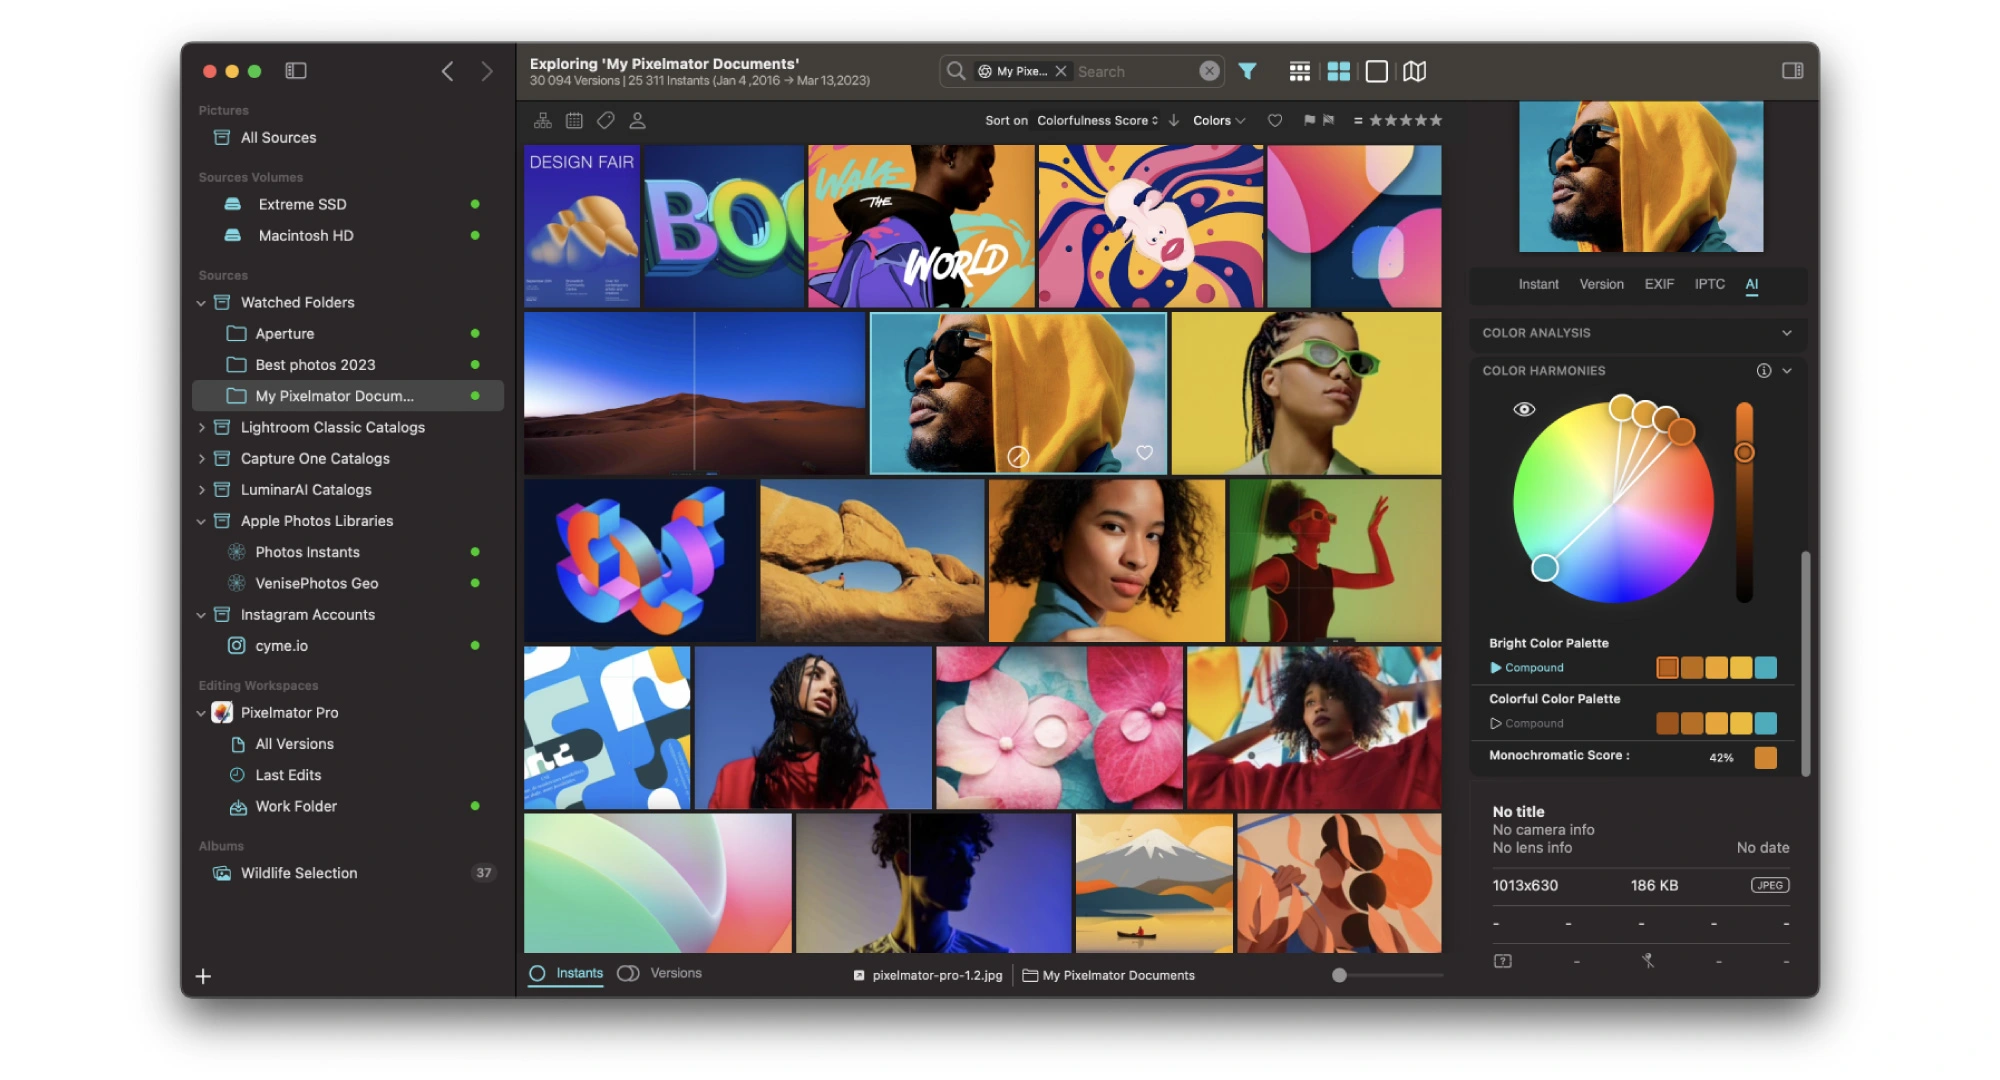Open Colors filter dropdown
Screen dimensions: 2000x1080
(1217, 121)
